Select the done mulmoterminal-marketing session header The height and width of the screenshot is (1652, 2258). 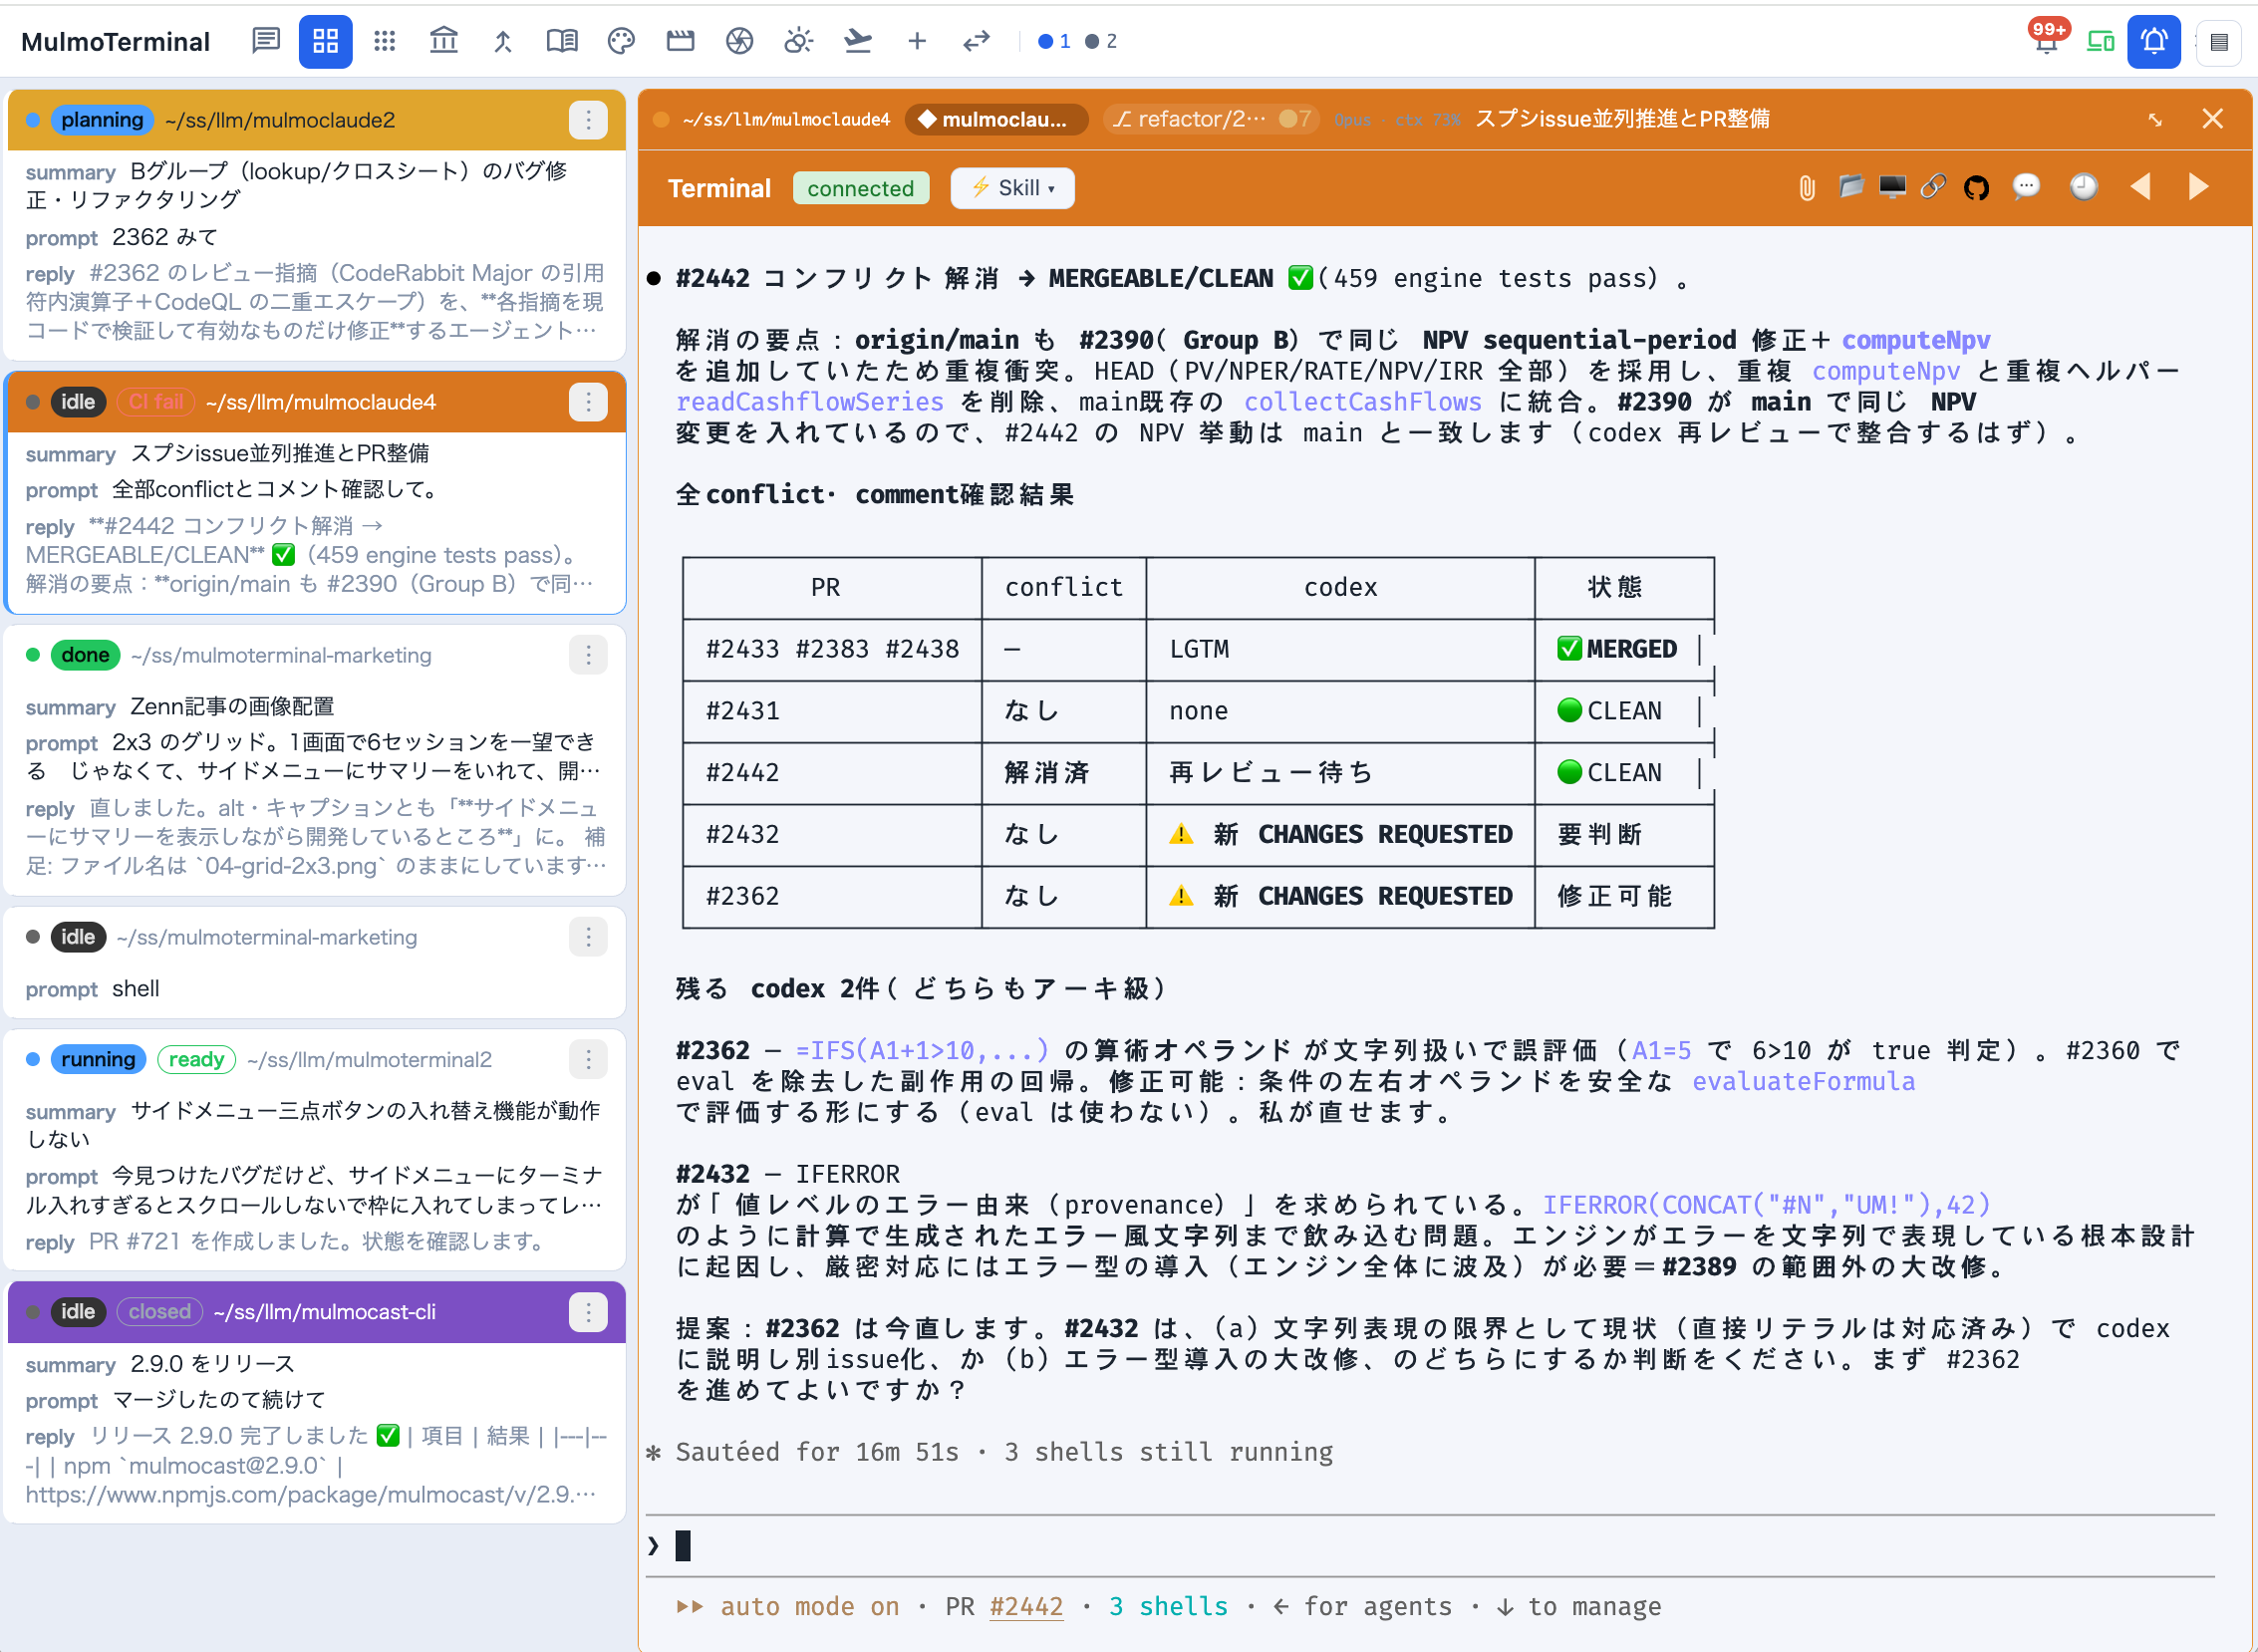click(316, 655)
